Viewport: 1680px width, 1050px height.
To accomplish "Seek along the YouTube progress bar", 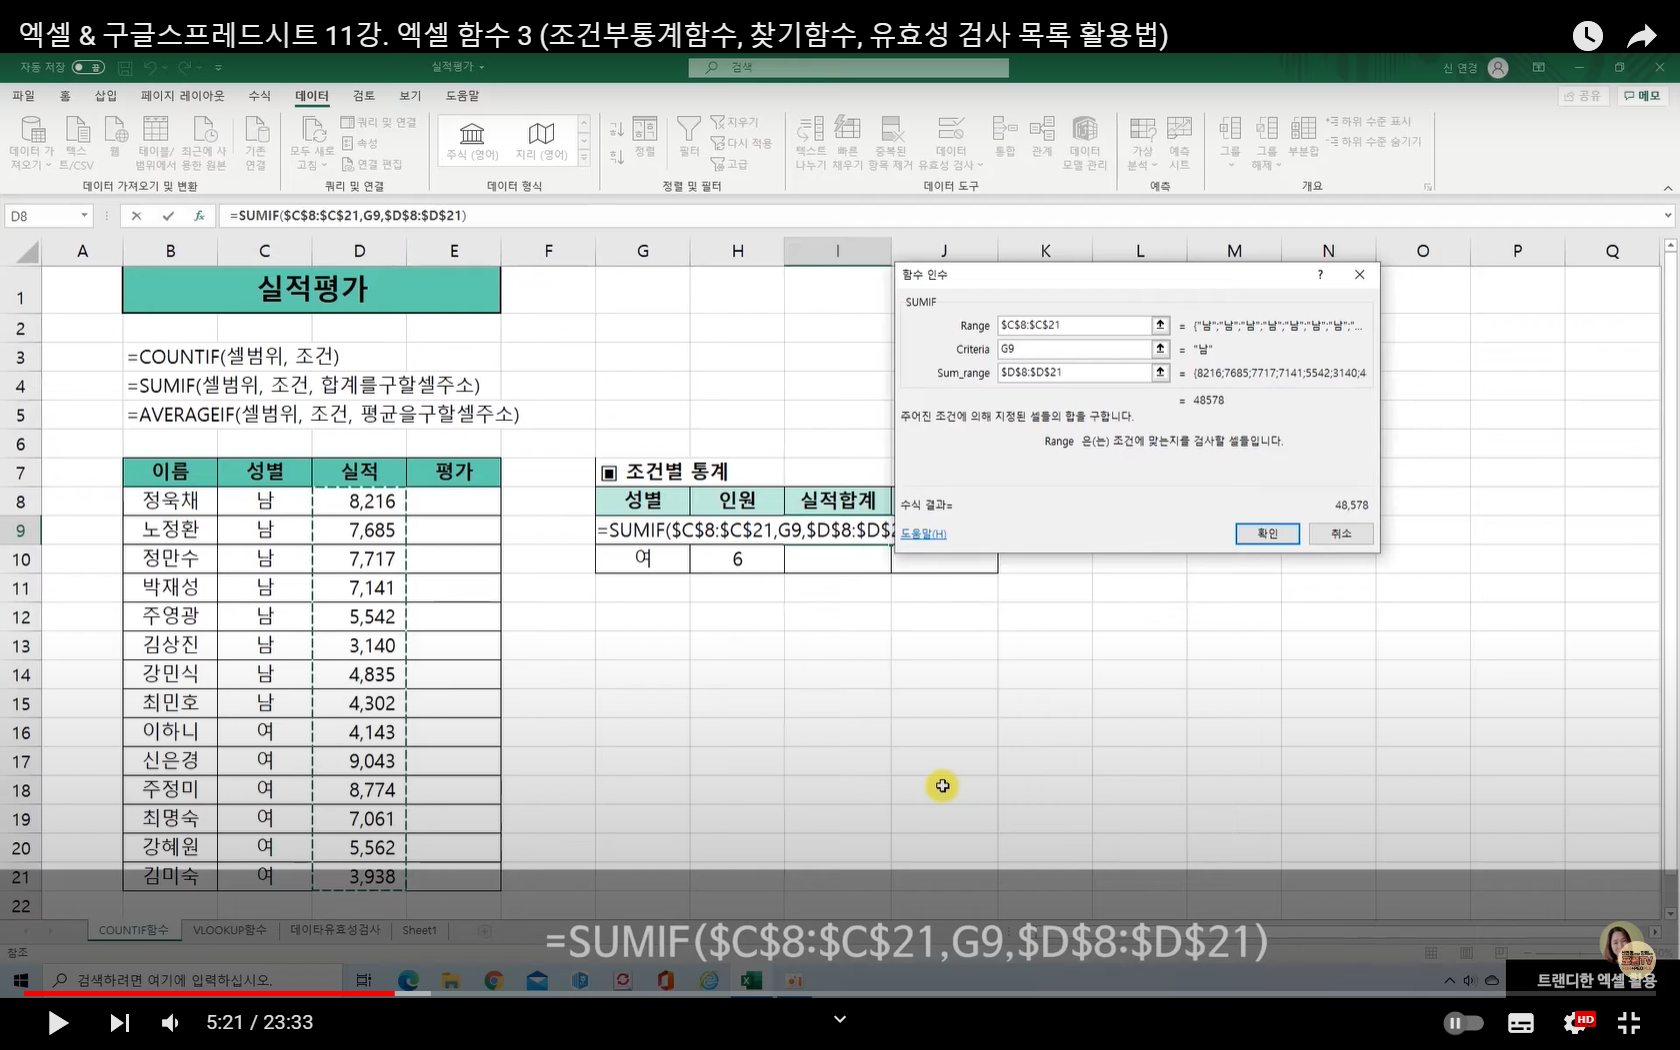I will [x=840, y=993].
